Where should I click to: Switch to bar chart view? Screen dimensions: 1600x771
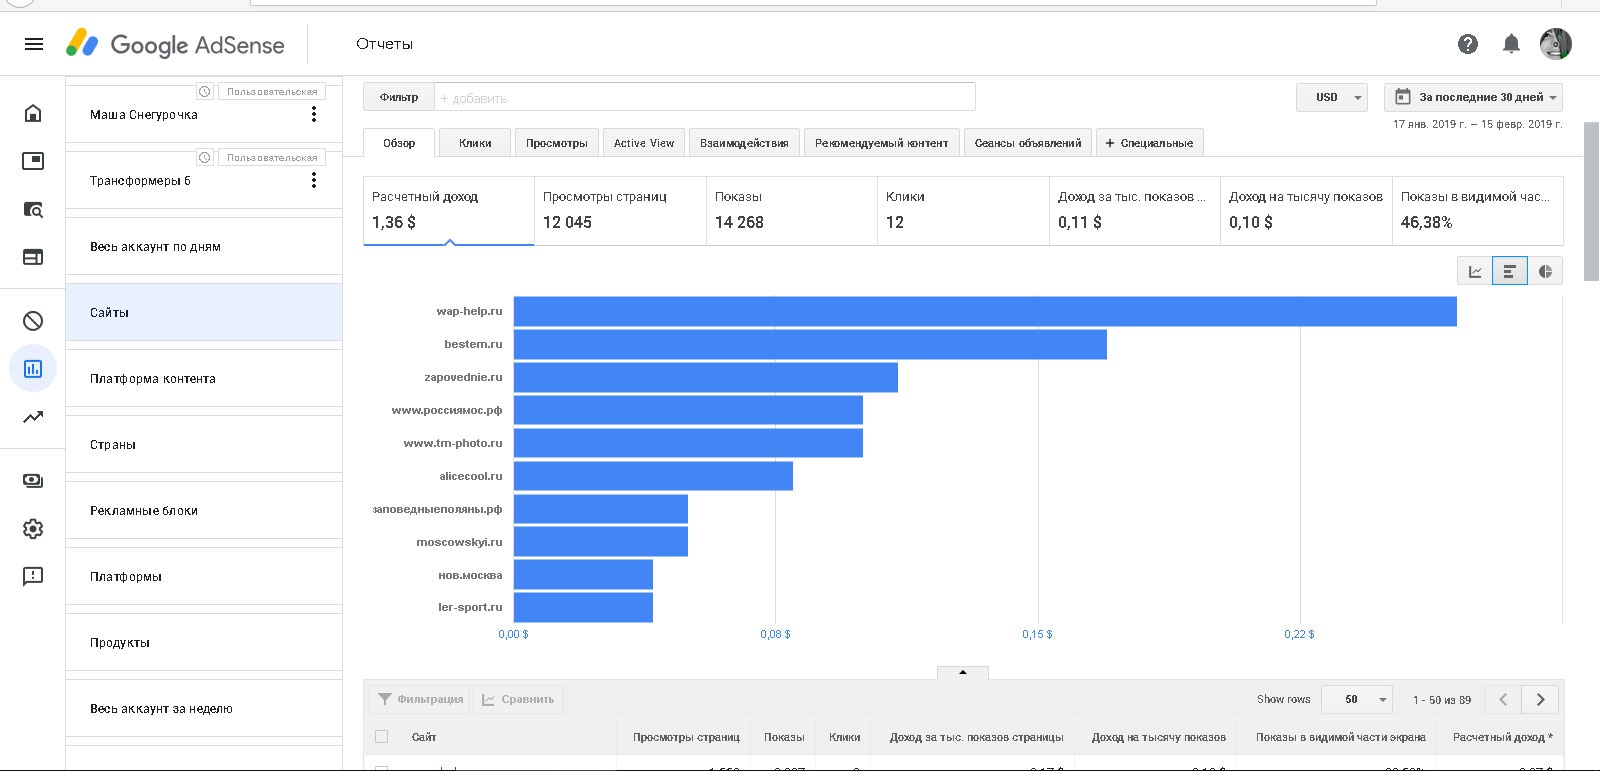[x=1510, y=271]
